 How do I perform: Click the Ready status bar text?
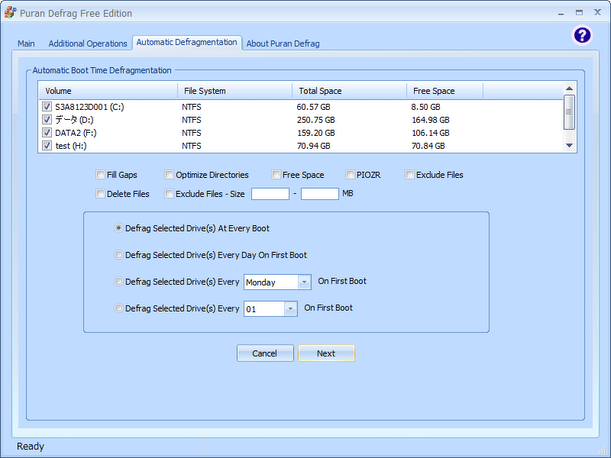[x=30, y=446]
